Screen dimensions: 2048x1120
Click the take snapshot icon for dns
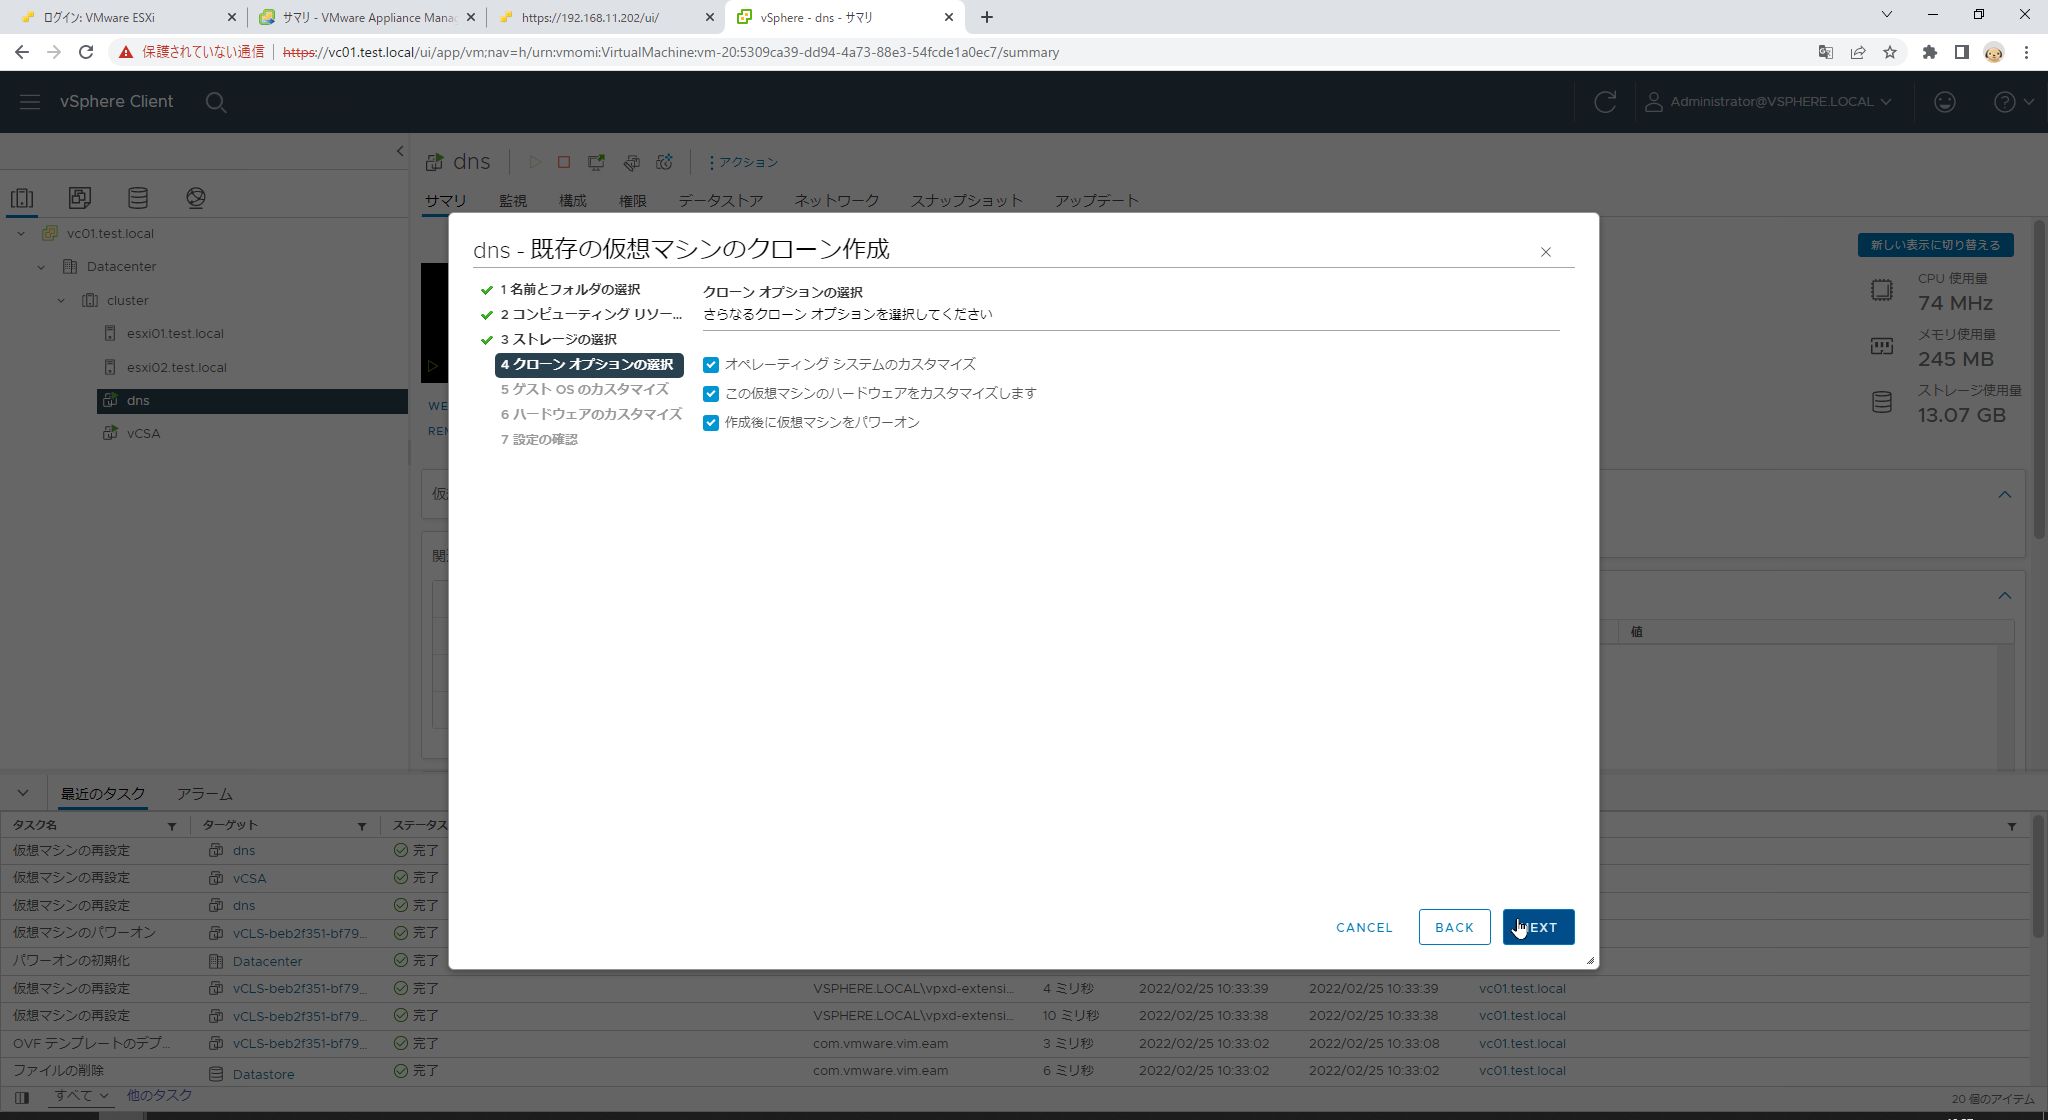(664, 162)
